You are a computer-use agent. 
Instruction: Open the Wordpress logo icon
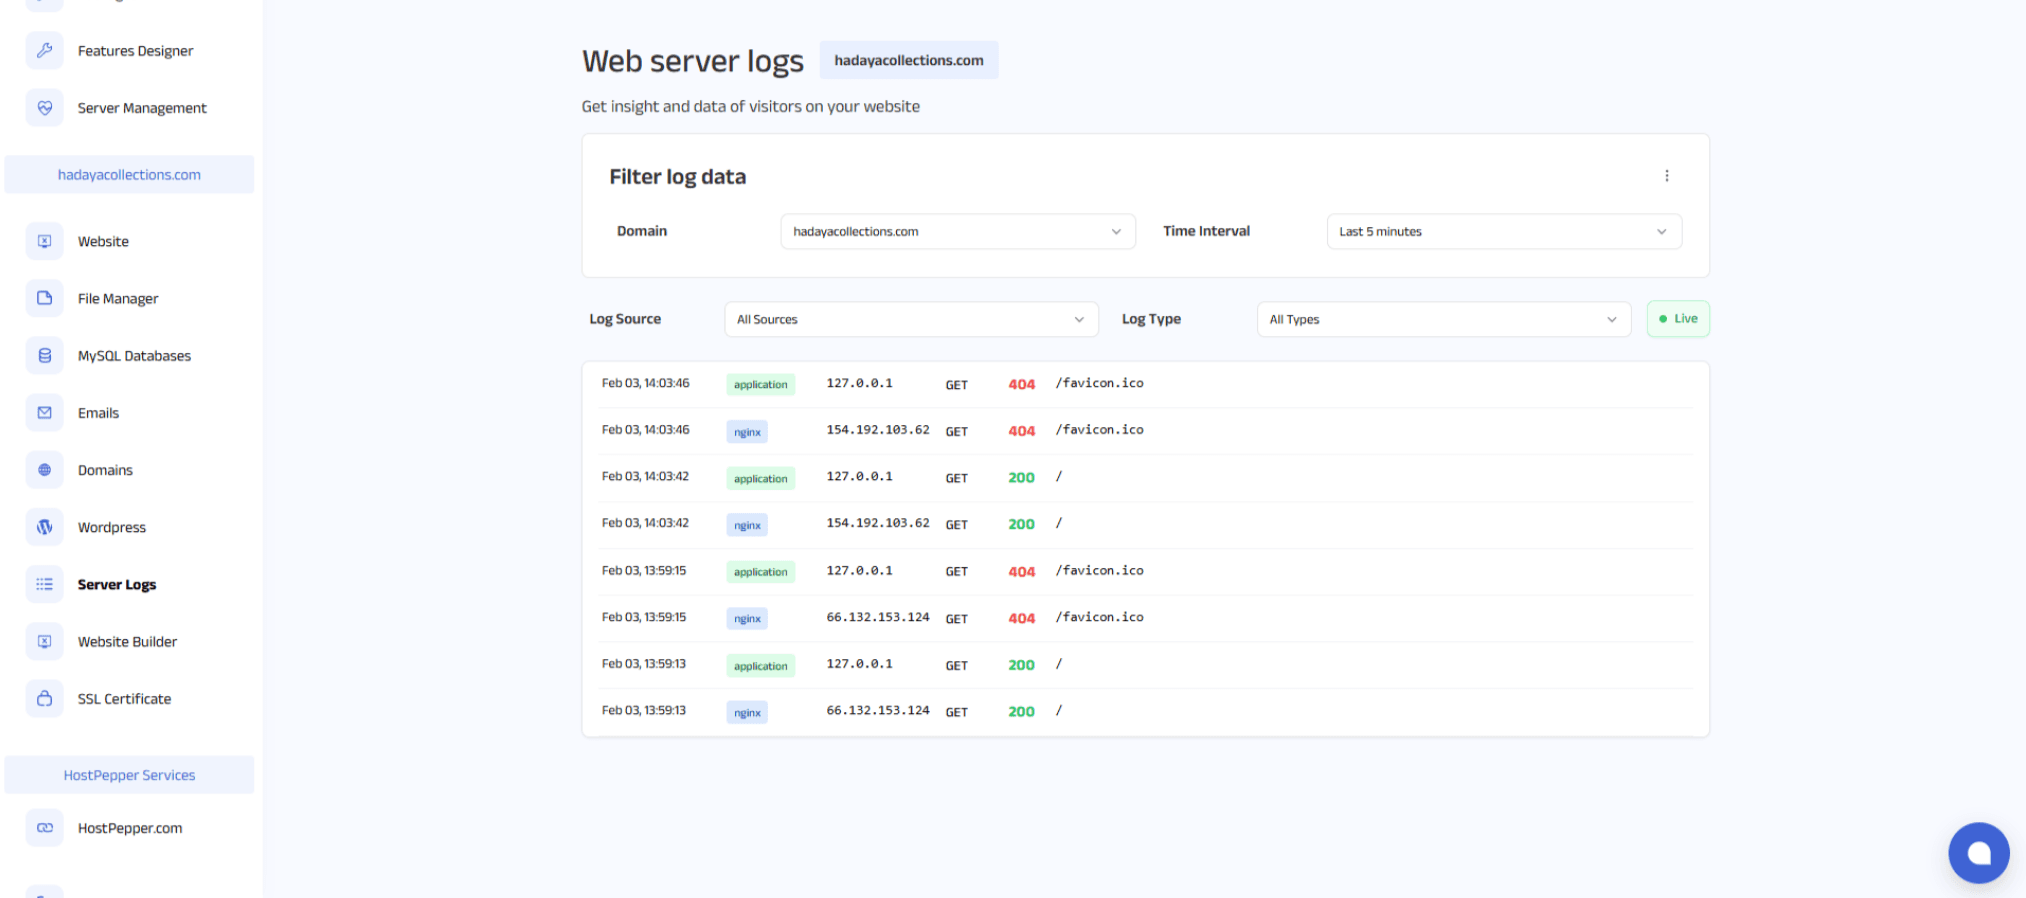point(45,527)
